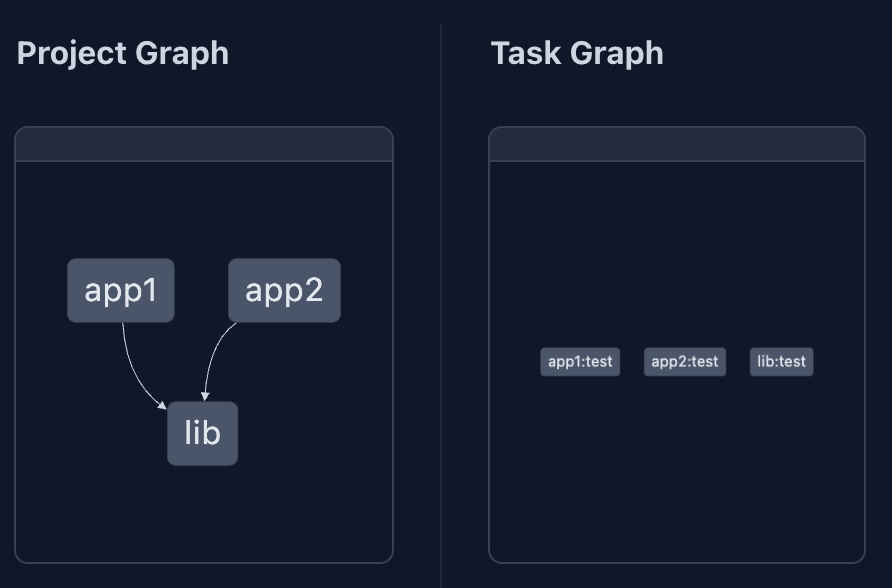Screen dimensions: 892x588
Task: Click the lib:test task node
Action: 781,361
